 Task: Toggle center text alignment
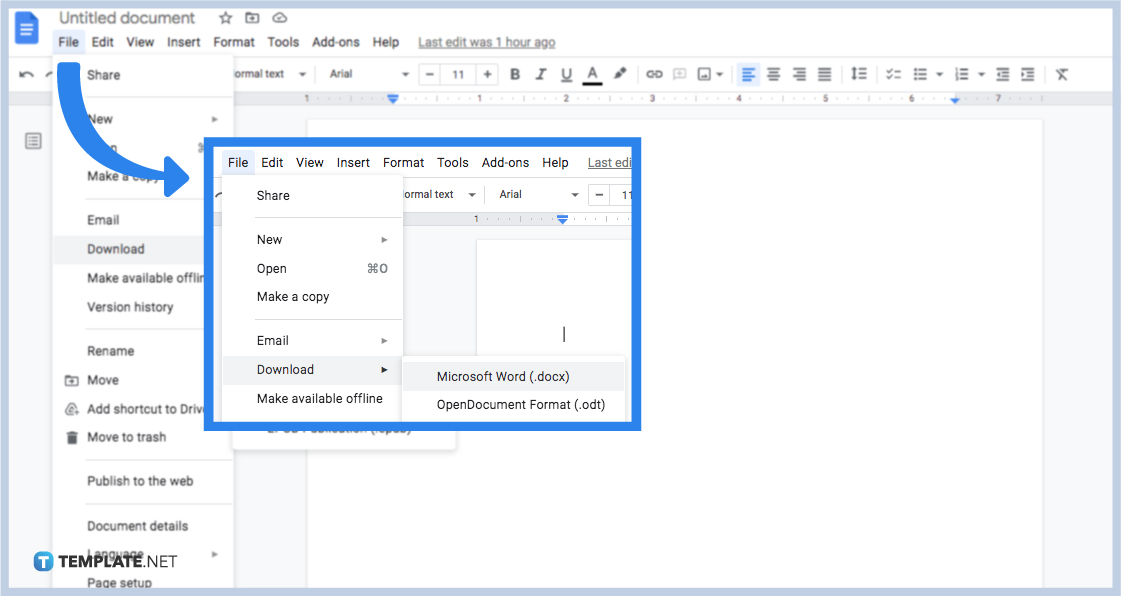point(773,74)
